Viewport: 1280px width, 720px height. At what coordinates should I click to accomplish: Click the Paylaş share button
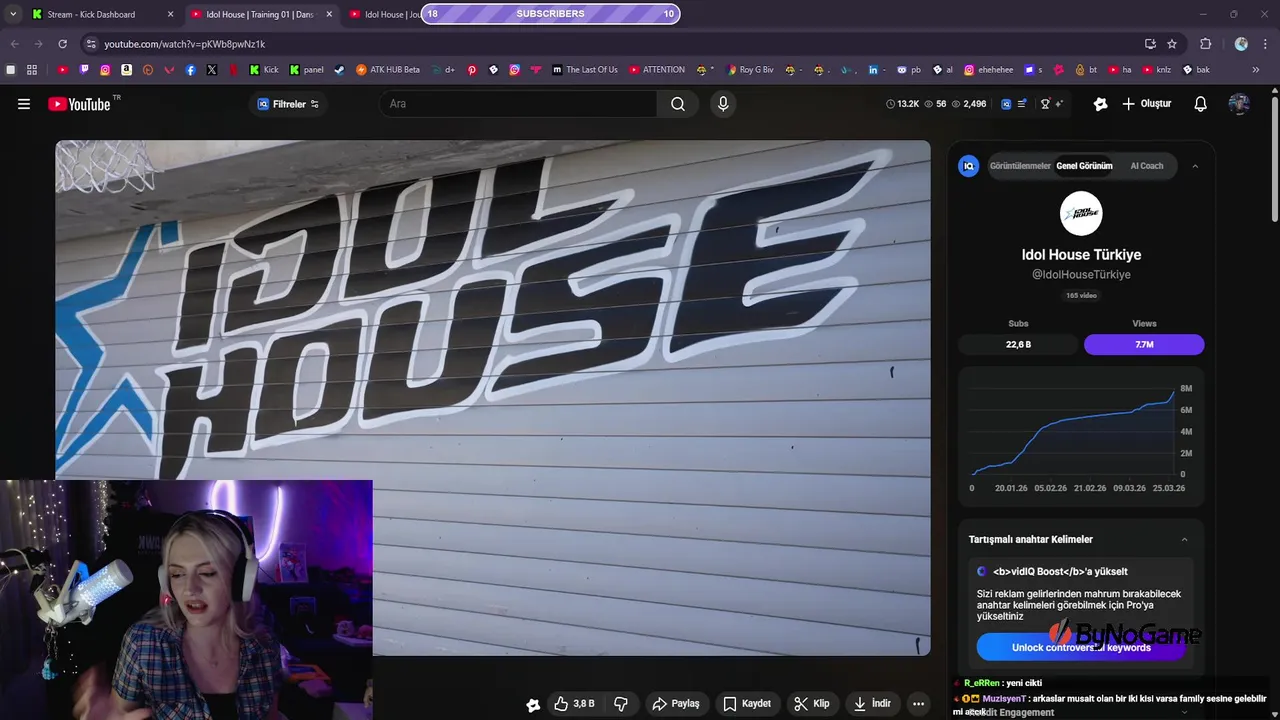(x=675, y=704)
